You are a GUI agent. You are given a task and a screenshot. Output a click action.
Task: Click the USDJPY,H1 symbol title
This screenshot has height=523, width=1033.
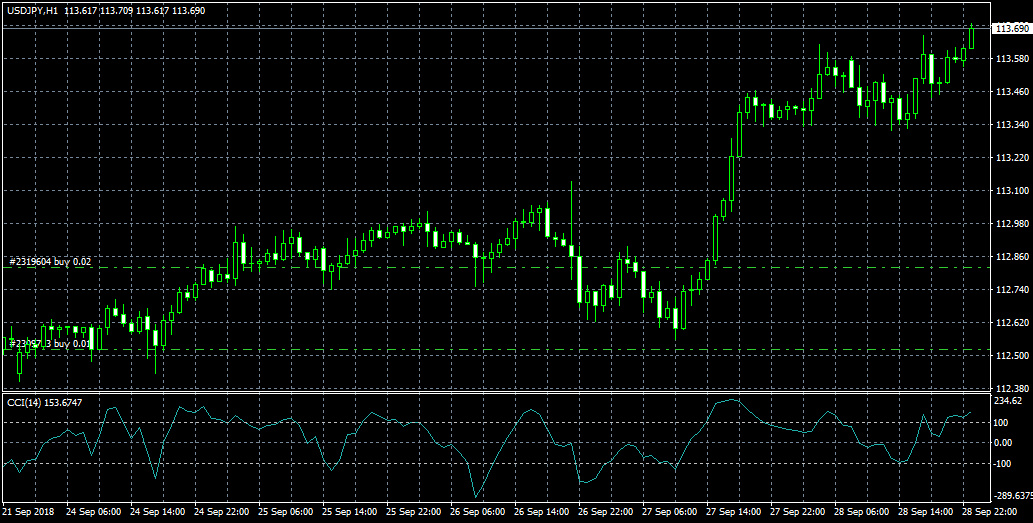tap(30, 10)
